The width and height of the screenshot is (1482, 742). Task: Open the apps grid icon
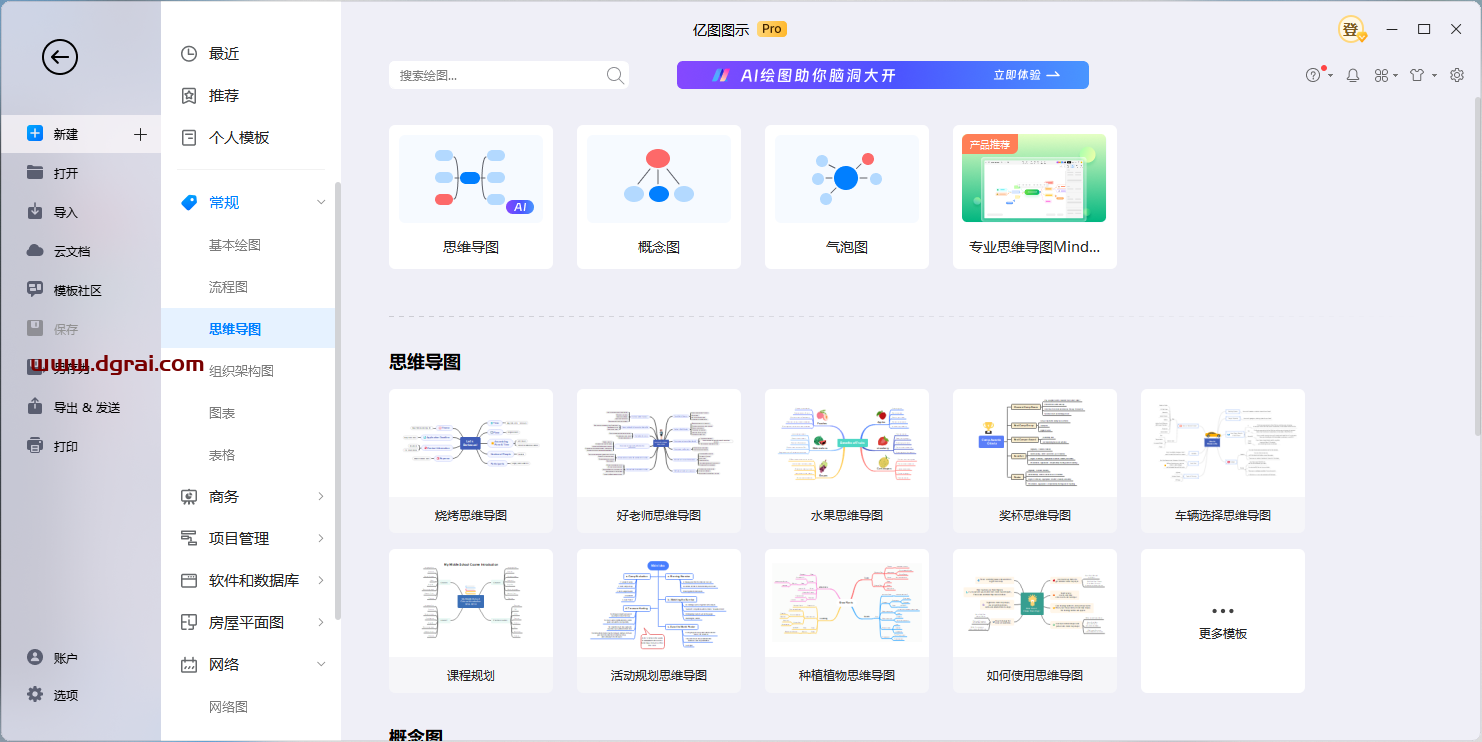[1382, 75]
